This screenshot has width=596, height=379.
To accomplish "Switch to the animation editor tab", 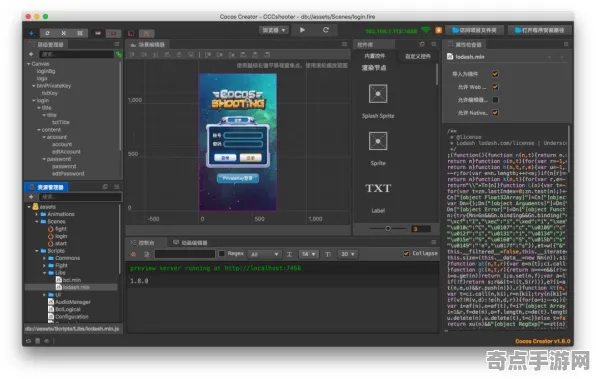I will [190, 243].
